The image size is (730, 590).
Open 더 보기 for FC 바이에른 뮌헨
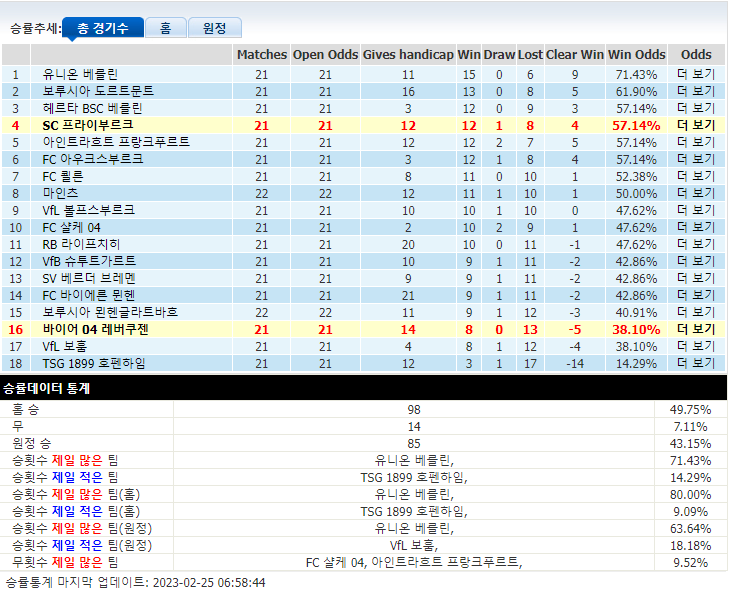696,295
